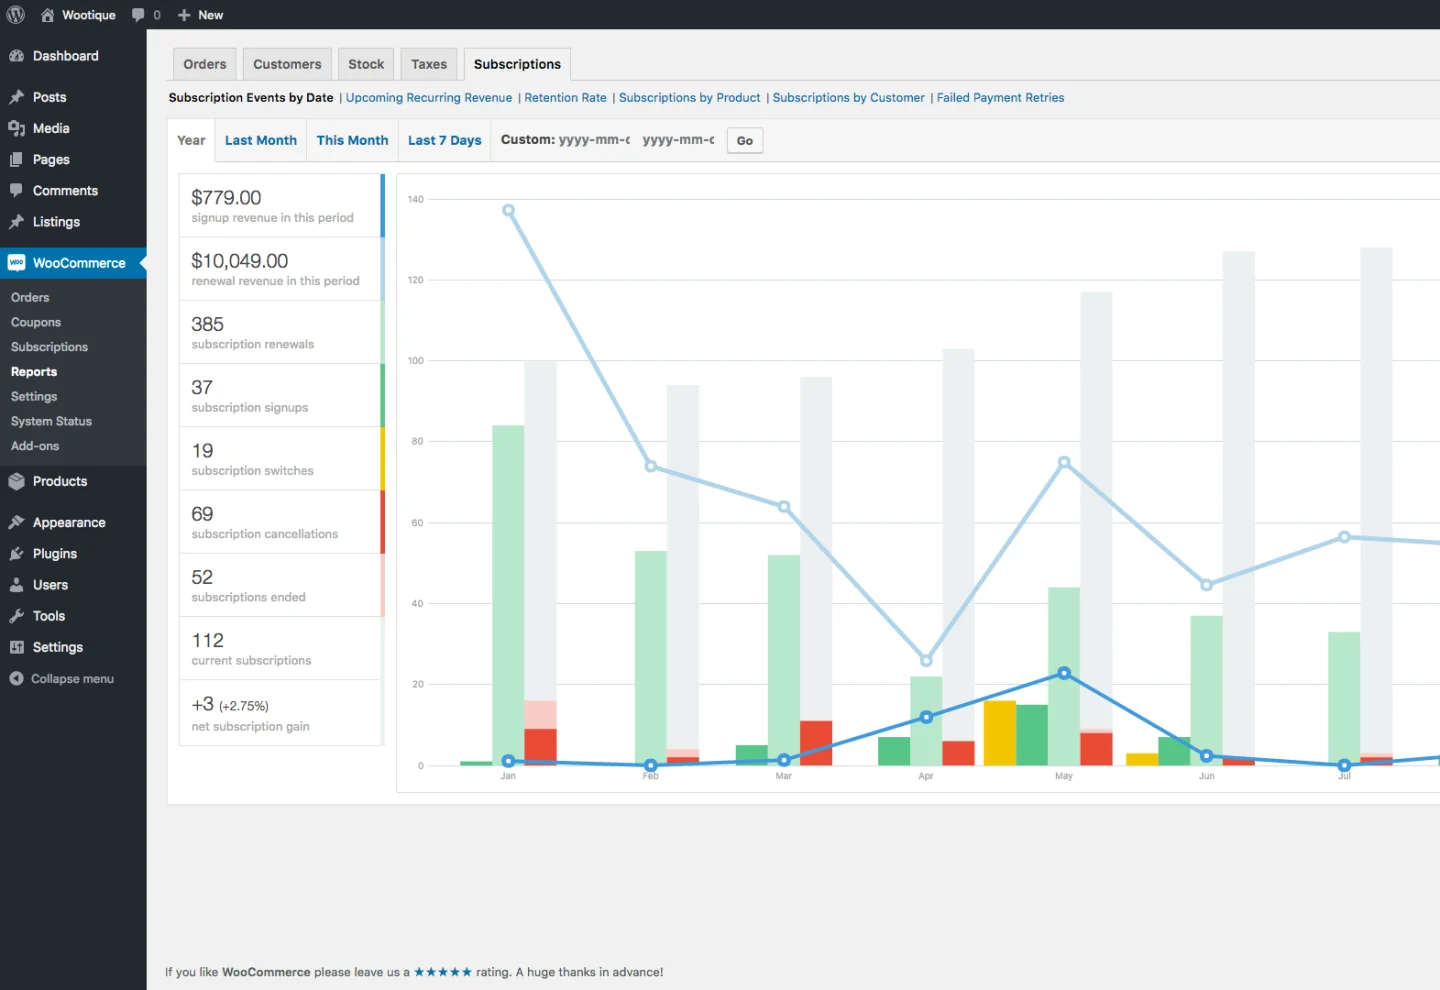This screenshot has height=990, width=1440.
Task: Open Coupons in WooCommerce submenu
Action: click(36, 322)
